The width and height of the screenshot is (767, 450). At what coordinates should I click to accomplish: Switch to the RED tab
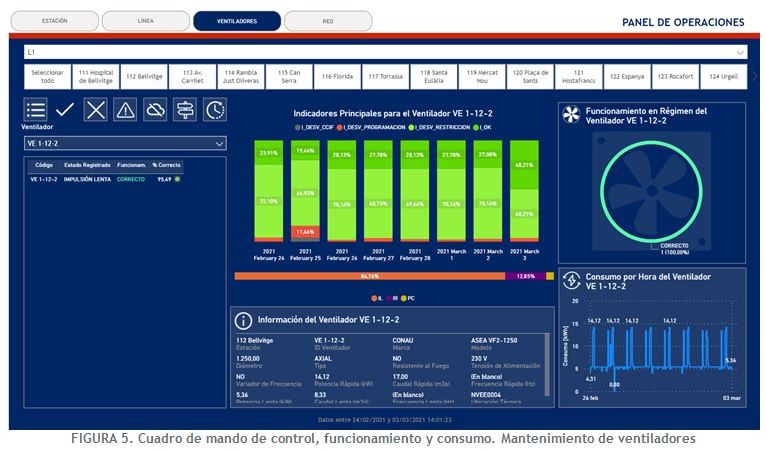click(328, 21)
